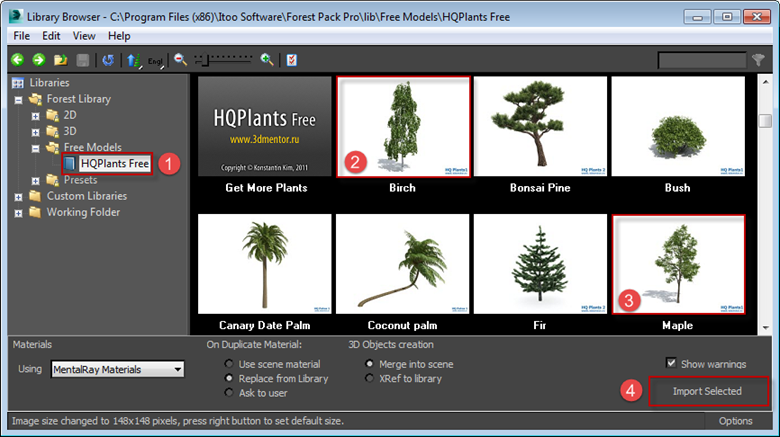Image resolution: width=780 pixels, height=437 pixels.
Task: Click the blue refresh icon
Action: point(108,60)
